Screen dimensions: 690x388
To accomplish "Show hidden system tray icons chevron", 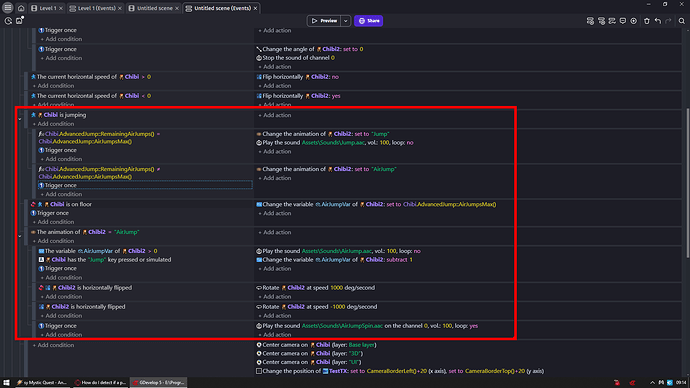I will click(652, 383).
